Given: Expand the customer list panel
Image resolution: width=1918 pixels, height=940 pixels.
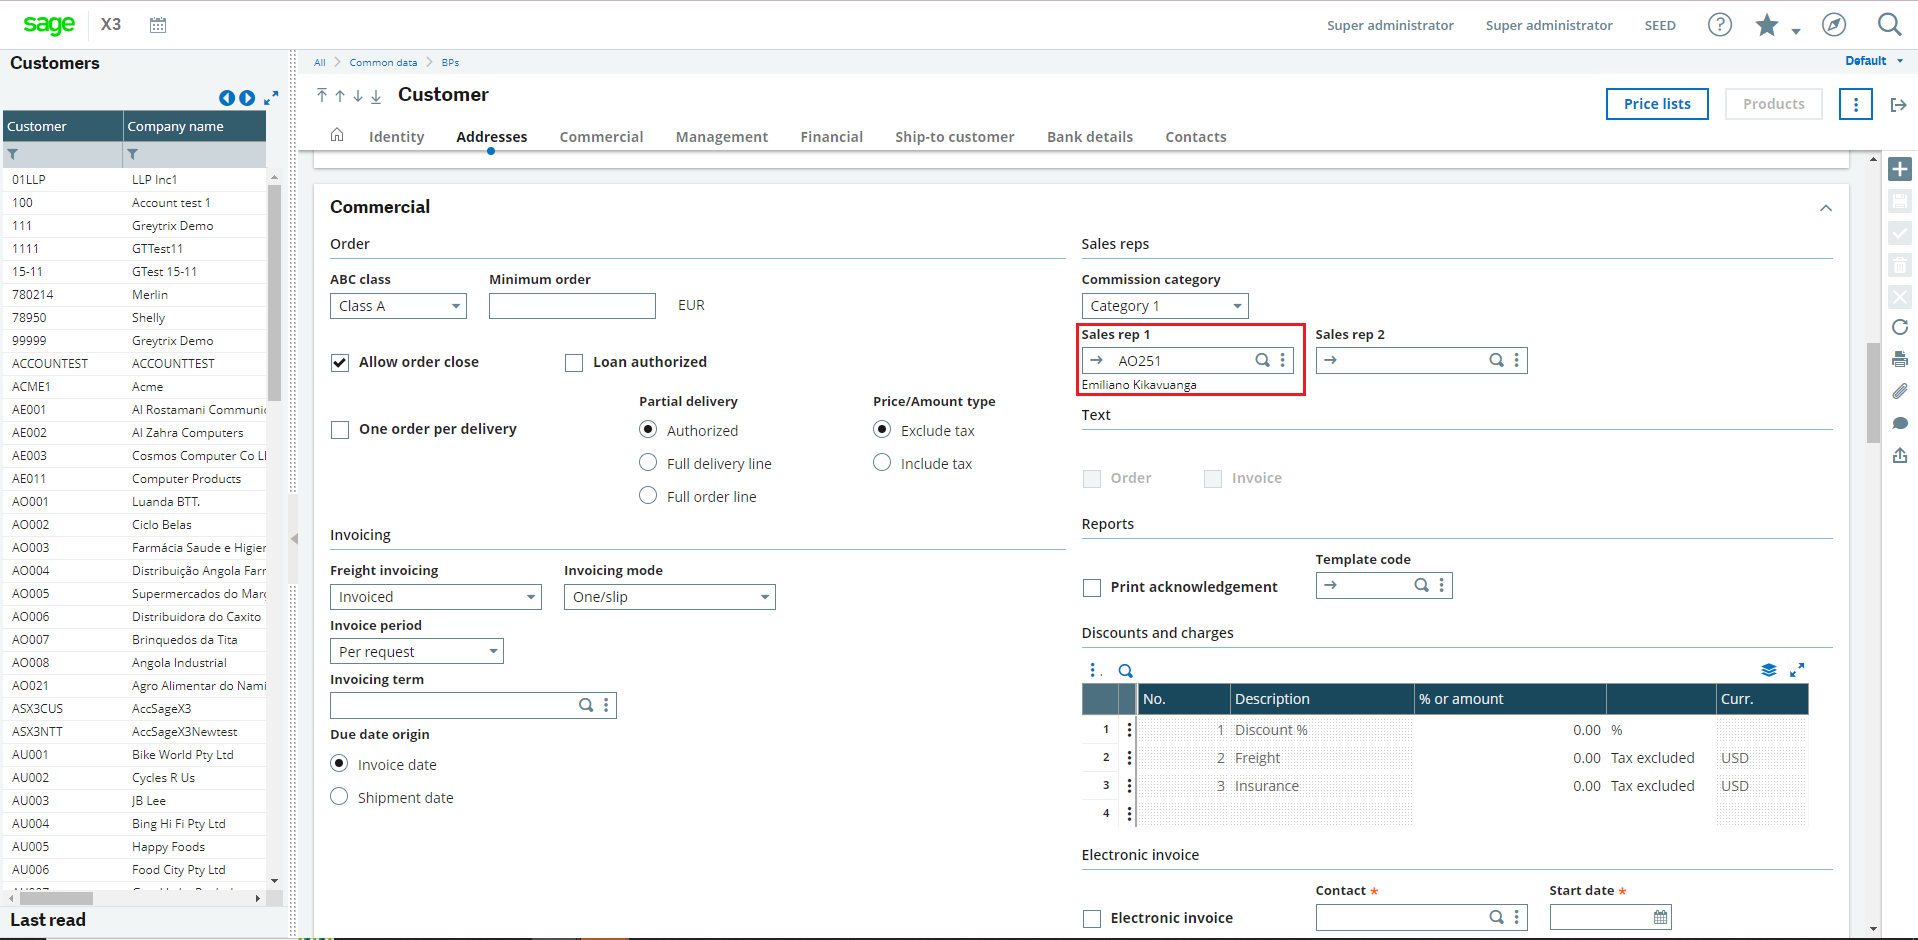Looking at the screenshot, I should tap(271, 98).
